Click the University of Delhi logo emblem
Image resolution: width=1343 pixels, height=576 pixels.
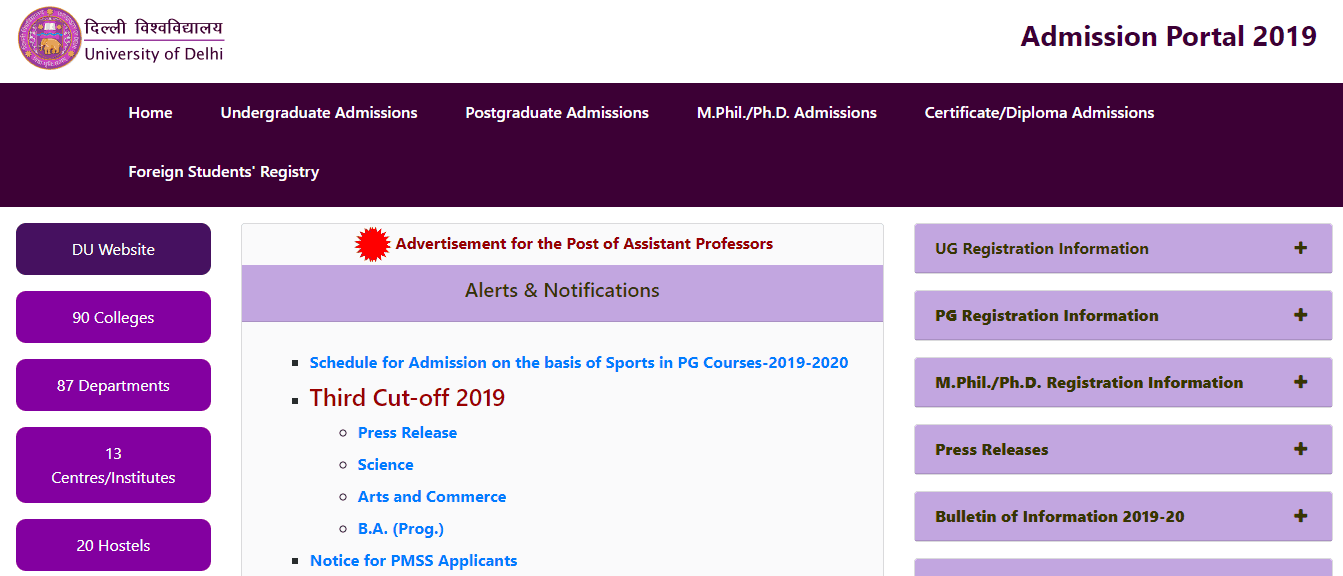click(48, 39)
